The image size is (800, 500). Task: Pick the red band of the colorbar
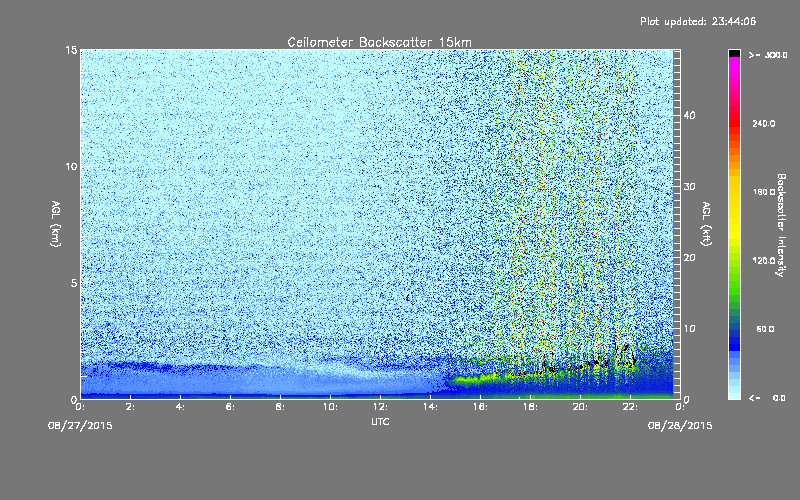(x=734, y=125)
